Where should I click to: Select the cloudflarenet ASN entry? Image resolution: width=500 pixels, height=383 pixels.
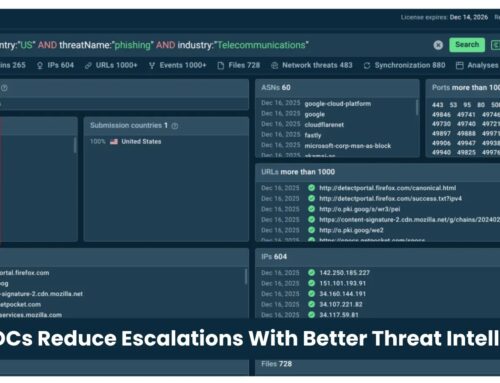coord(324,125)
